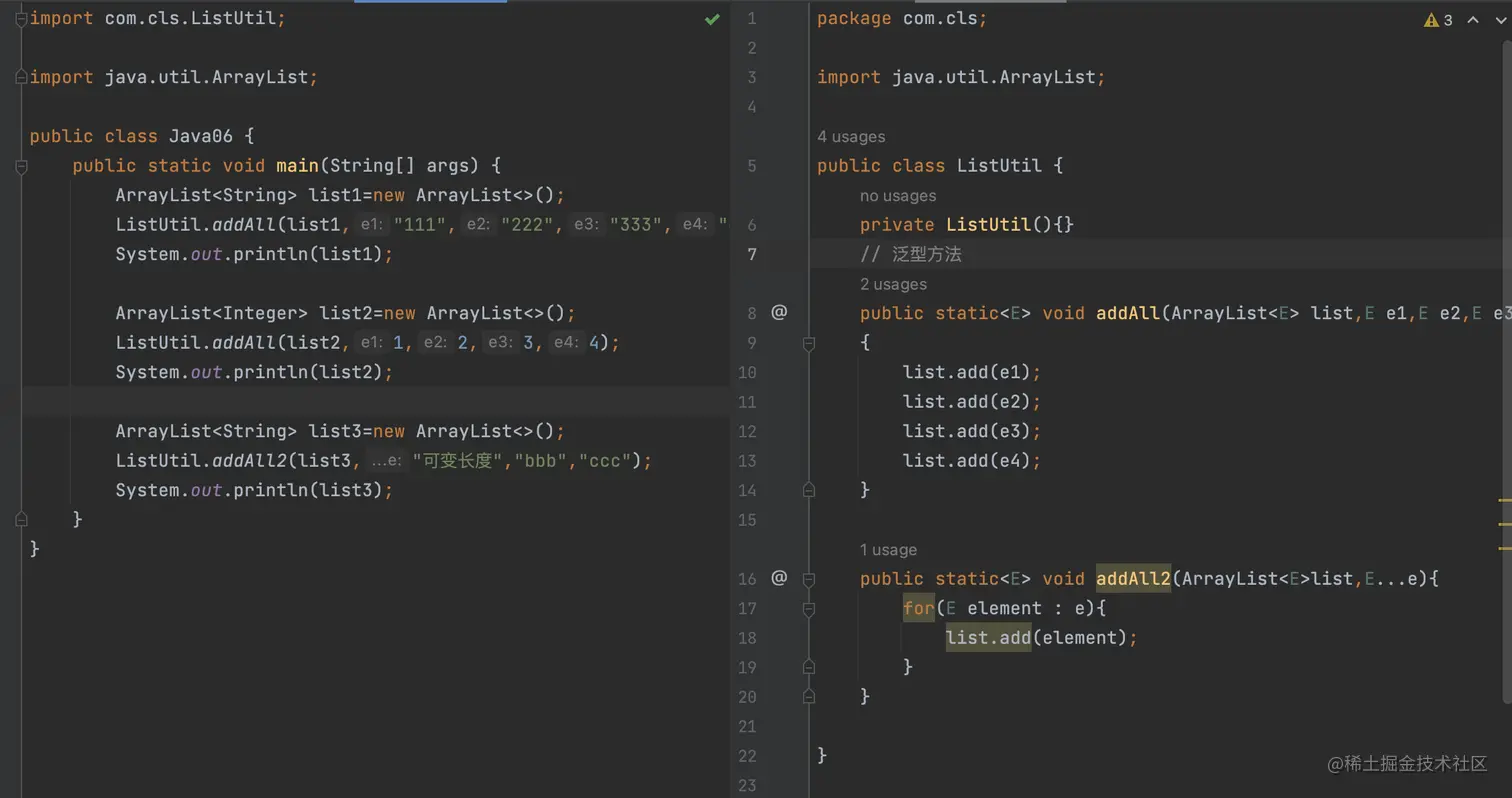The width and height of the screenshot is (1512, 798).
Task: Click the e1: parameter hint in list1 addAll call
Action: [x=372, y=225]
